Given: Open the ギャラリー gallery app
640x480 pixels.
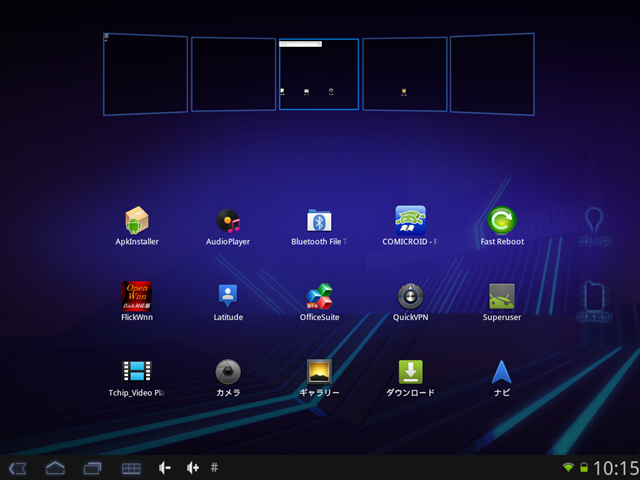Looking at the screenshot, I should pos(319,378).
